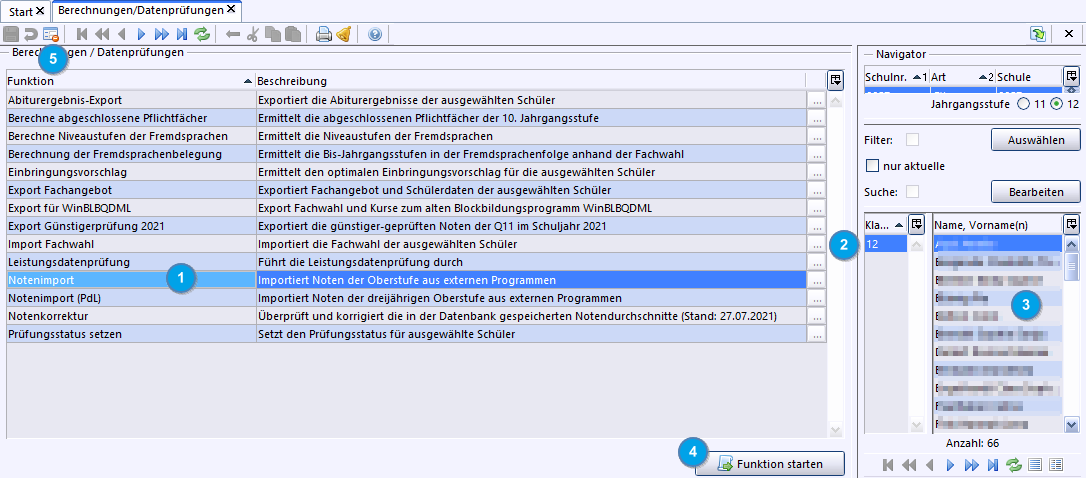Click the main toolbar double-right arrow
Image resolution: width=1086 pixels, height=478 pixels.
(x=162, y=34)
